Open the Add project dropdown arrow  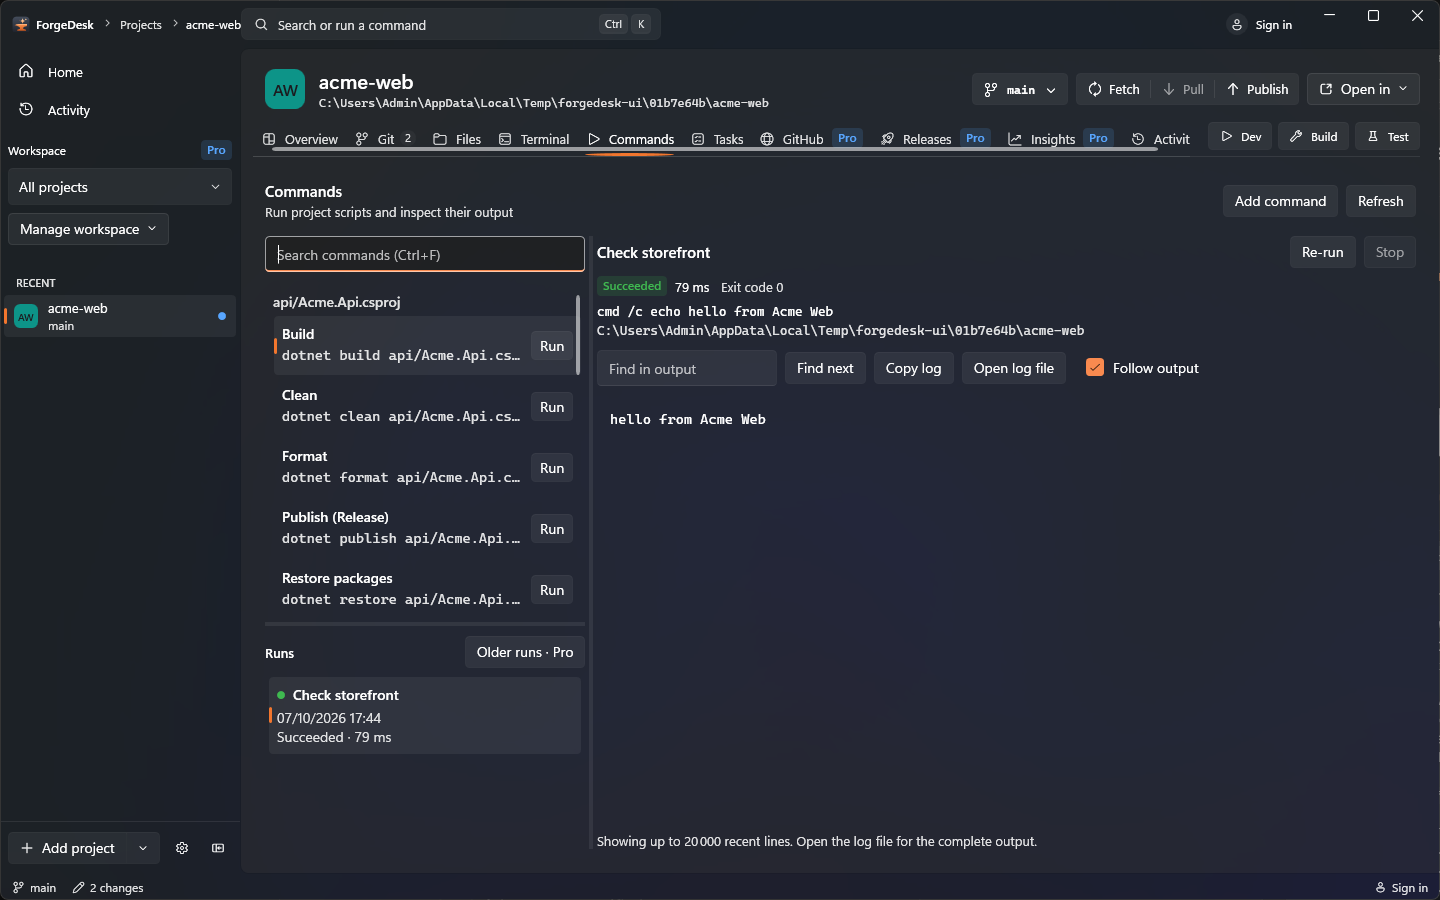pyautogui.click(x=143, y=848)
